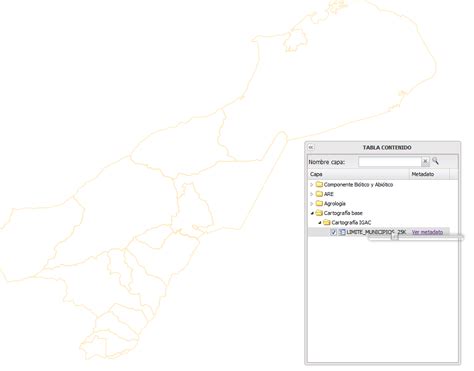Collapse the Tabla Contenido panel

tap(311, 147)
